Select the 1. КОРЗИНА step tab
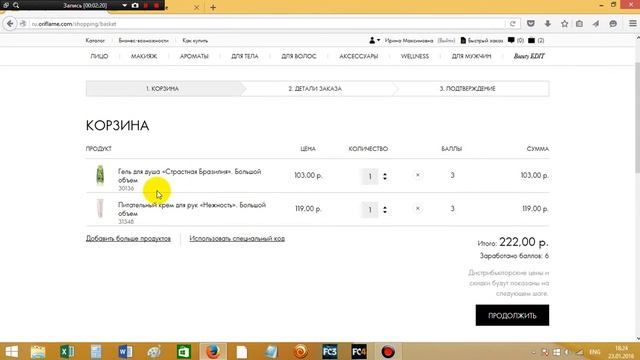 (162, 89)
